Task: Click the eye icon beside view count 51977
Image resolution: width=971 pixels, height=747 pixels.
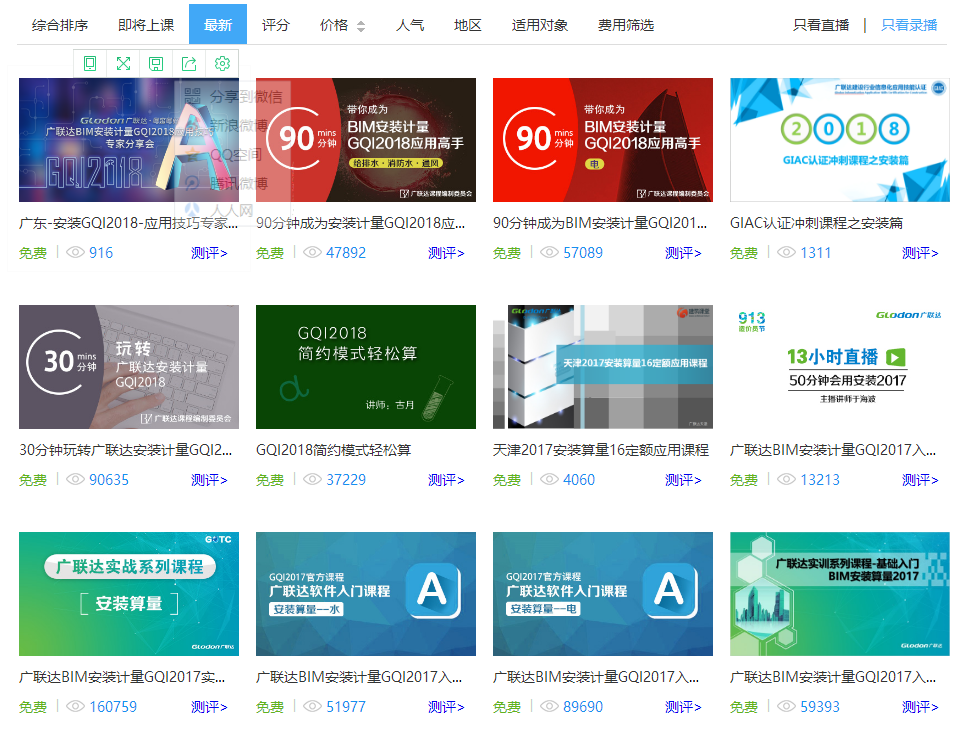Action: point(312,706)
